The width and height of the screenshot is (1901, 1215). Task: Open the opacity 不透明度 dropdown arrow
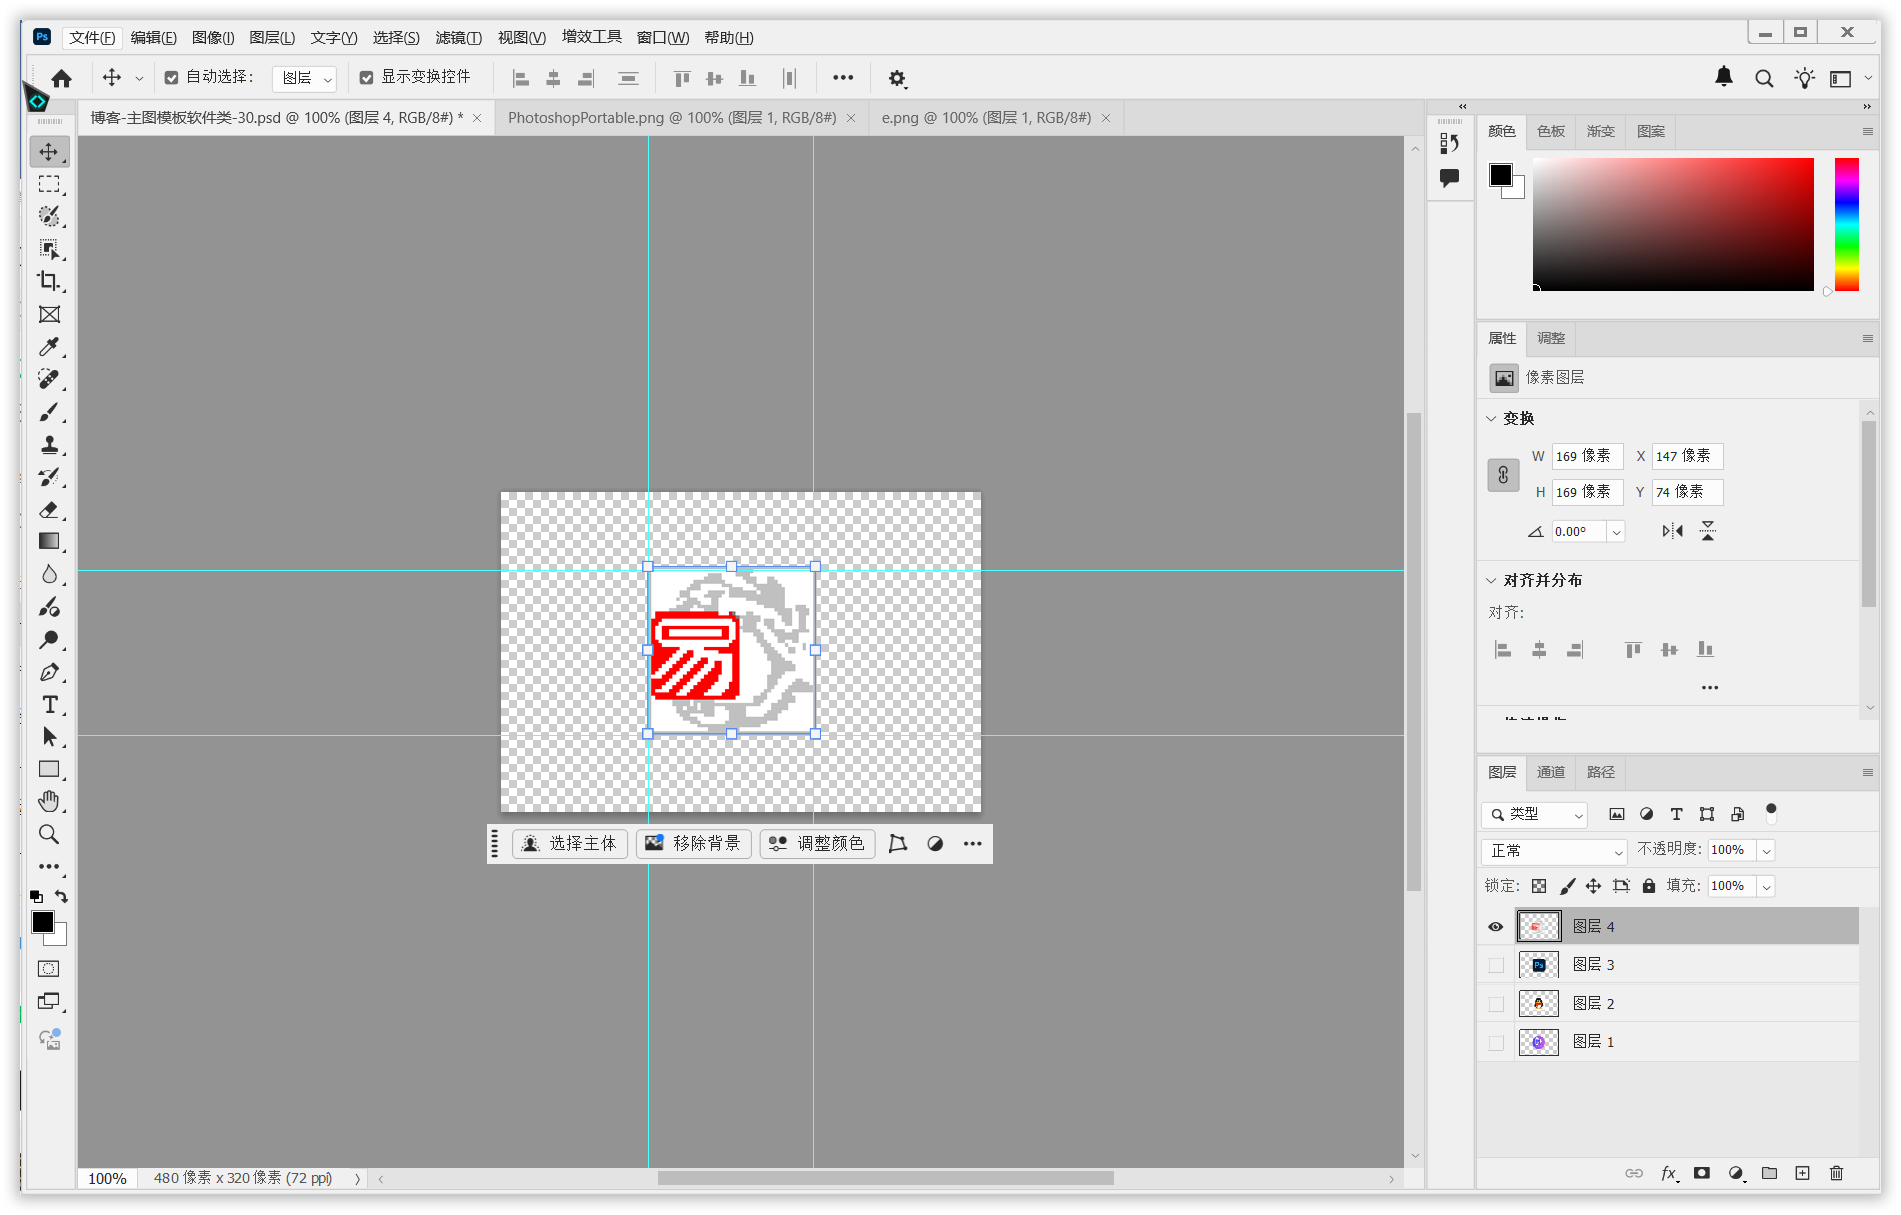point(1766,851)
